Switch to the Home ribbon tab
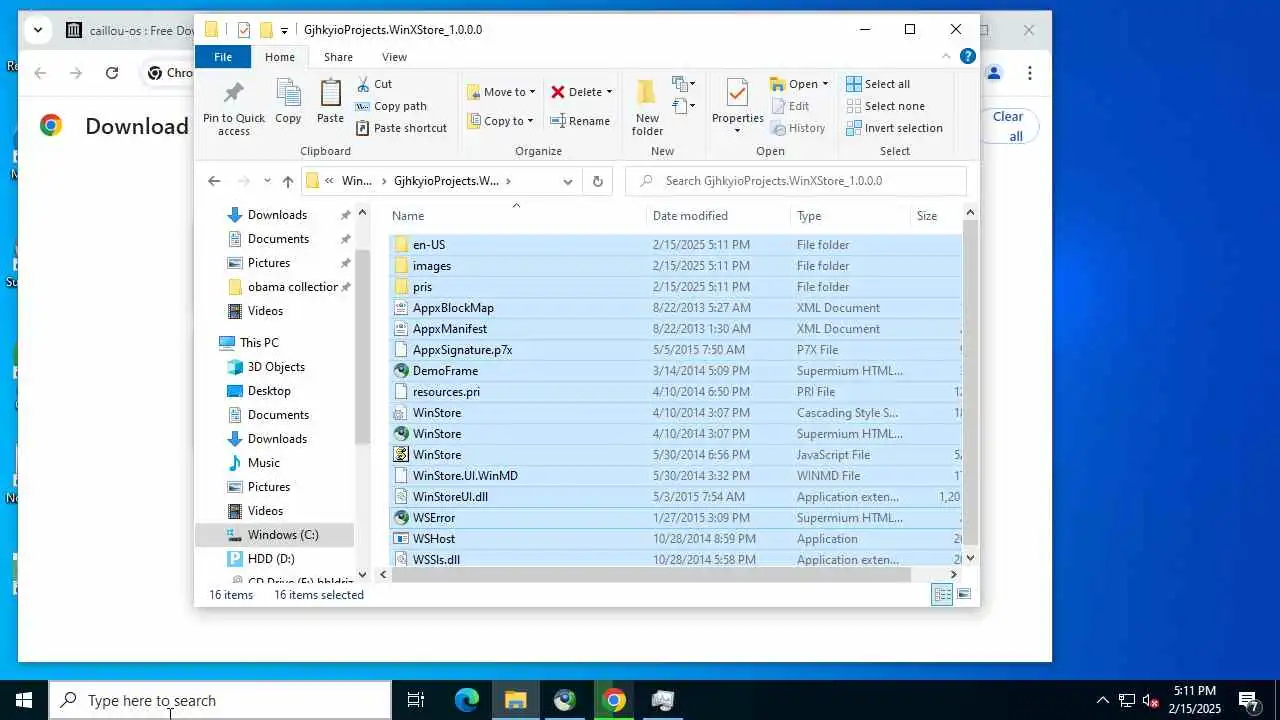Image resolution: width=1280 pixels, height=720 pixels. (x=280, y=57)
